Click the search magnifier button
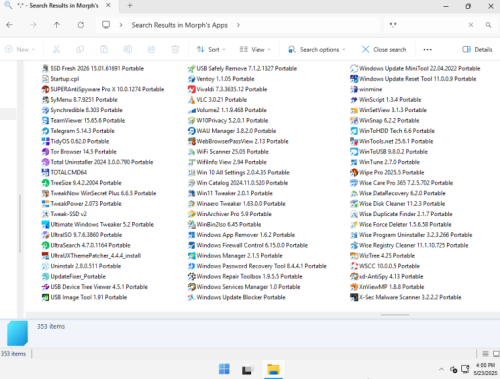 pyautogui.click(x=488, y=25)
